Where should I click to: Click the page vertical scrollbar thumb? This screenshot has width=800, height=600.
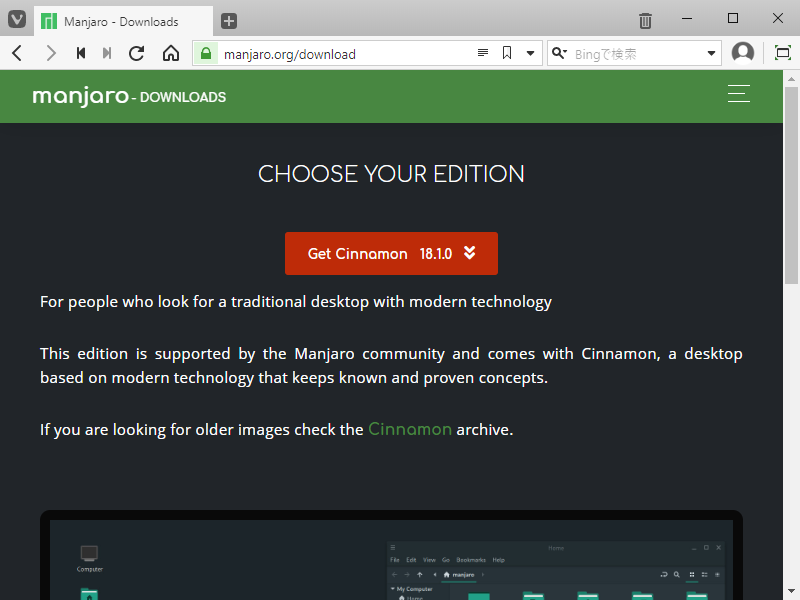pyautogui.click(x=791, y=185)
